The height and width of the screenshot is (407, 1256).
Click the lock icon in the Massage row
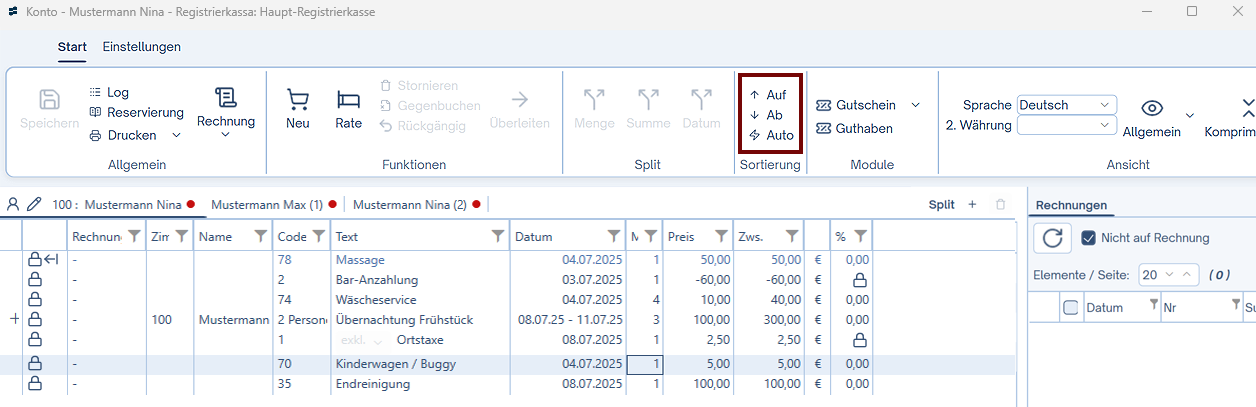pos(35,260)
